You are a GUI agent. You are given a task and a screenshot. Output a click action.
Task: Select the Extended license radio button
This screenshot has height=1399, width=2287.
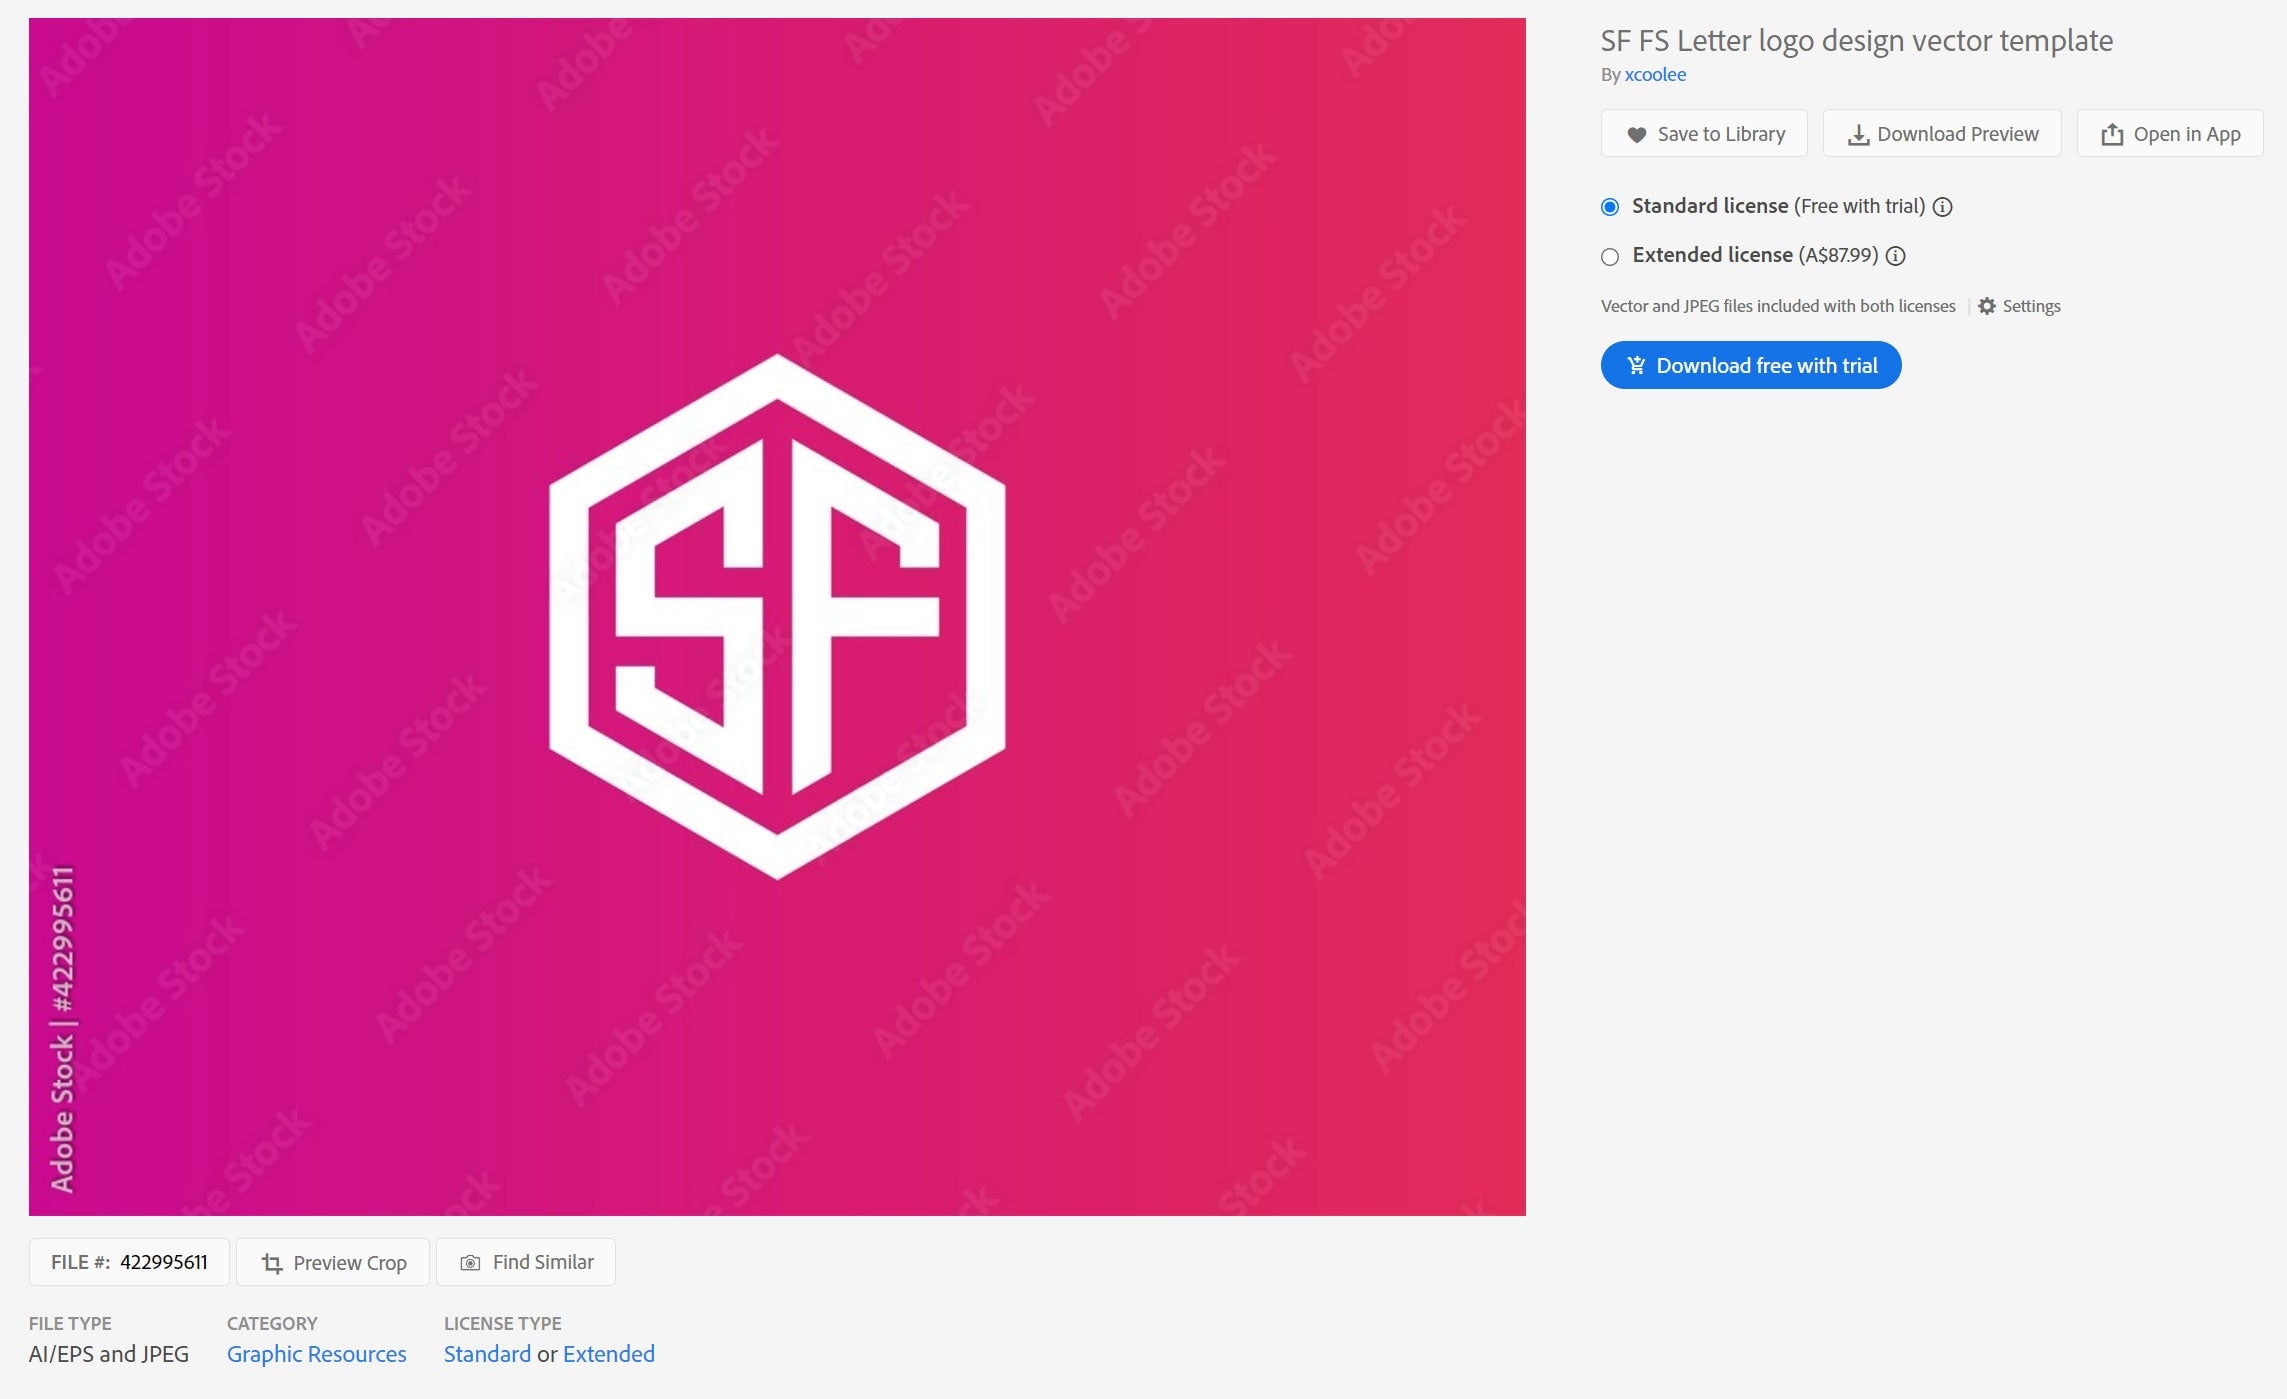[1610, 257]
